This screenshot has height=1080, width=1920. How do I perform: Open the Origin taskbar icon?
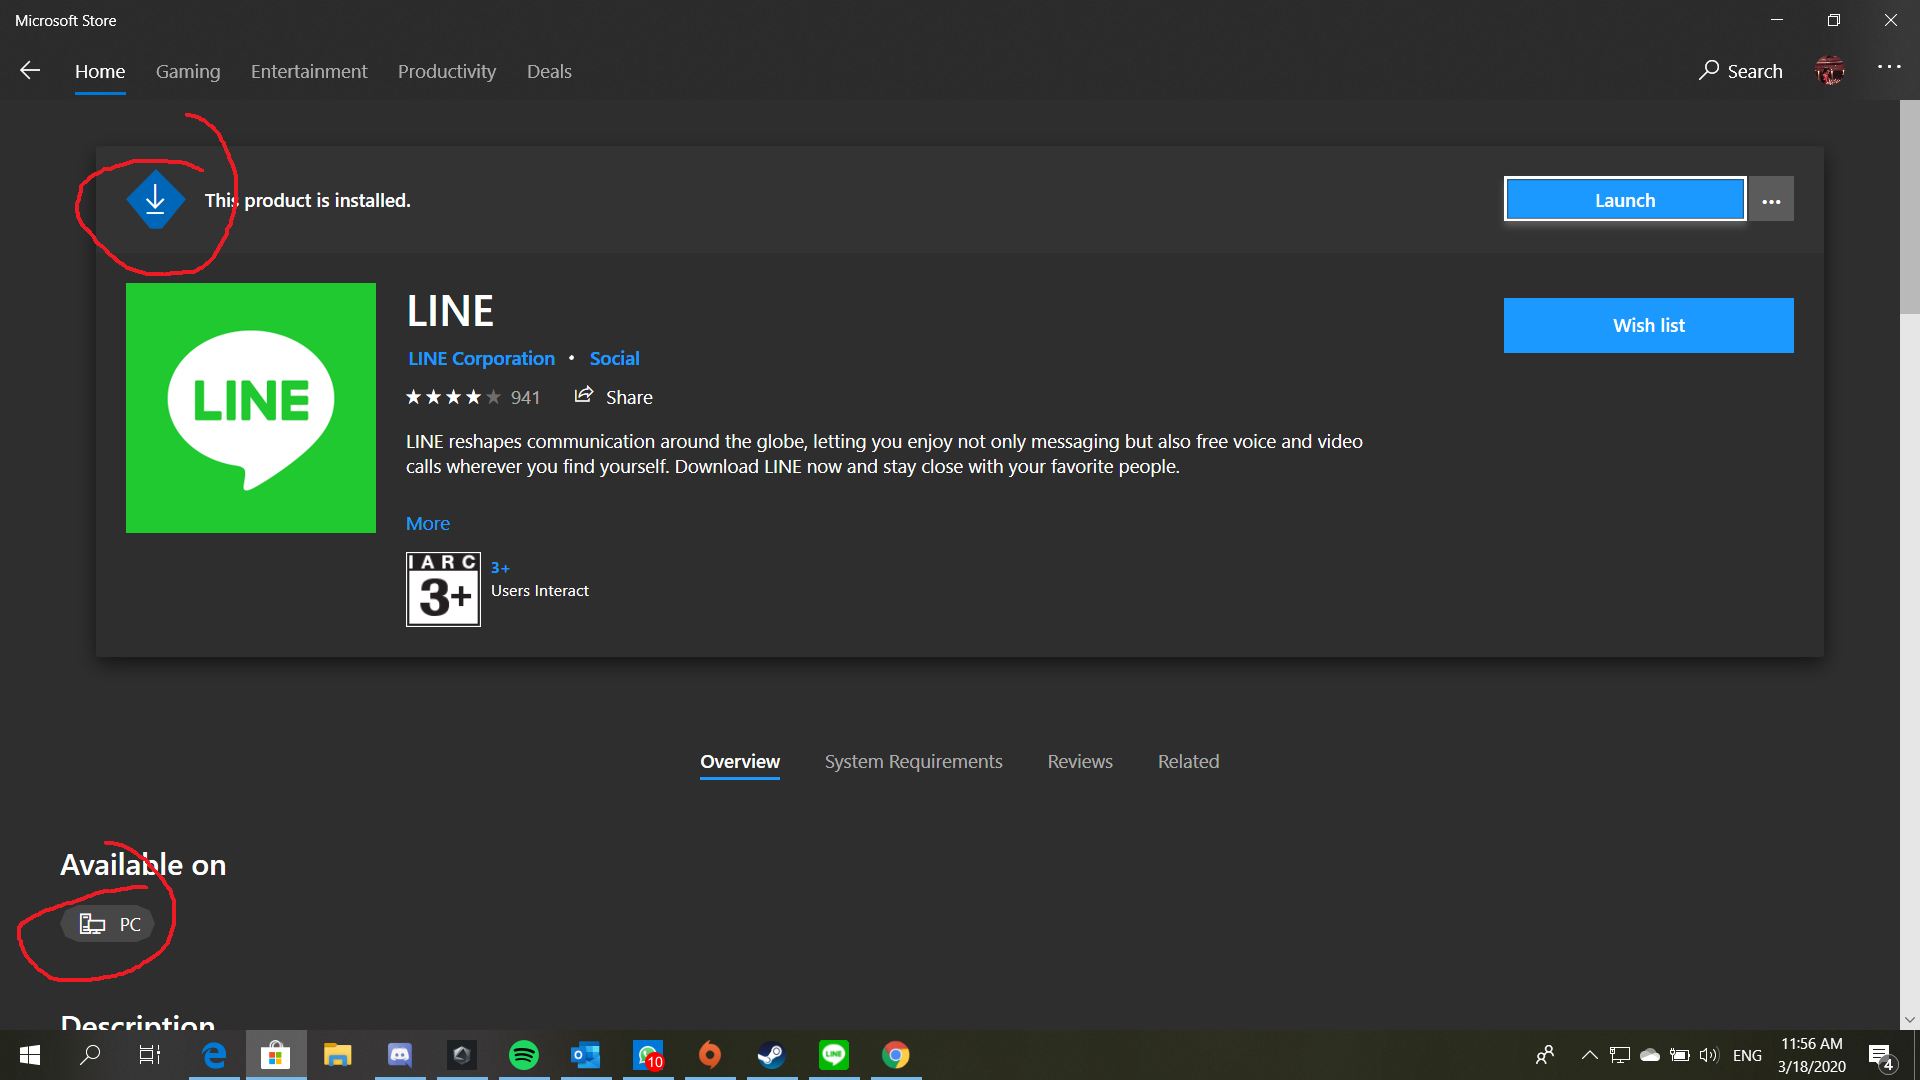click(710, 1055)
